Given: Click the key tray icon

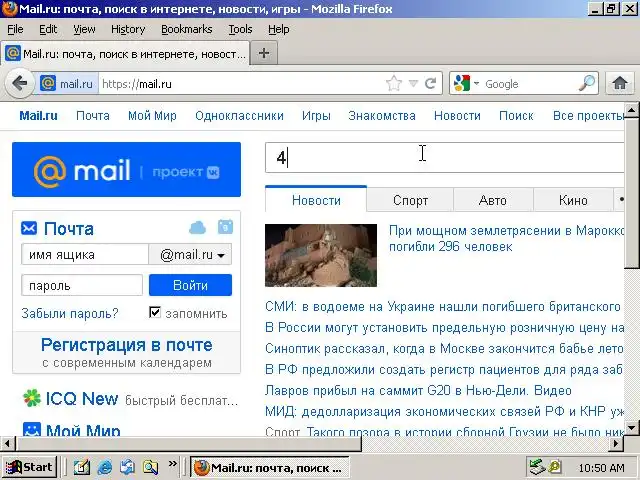Looking at the screenshot, I should click(x=556, y=467).
